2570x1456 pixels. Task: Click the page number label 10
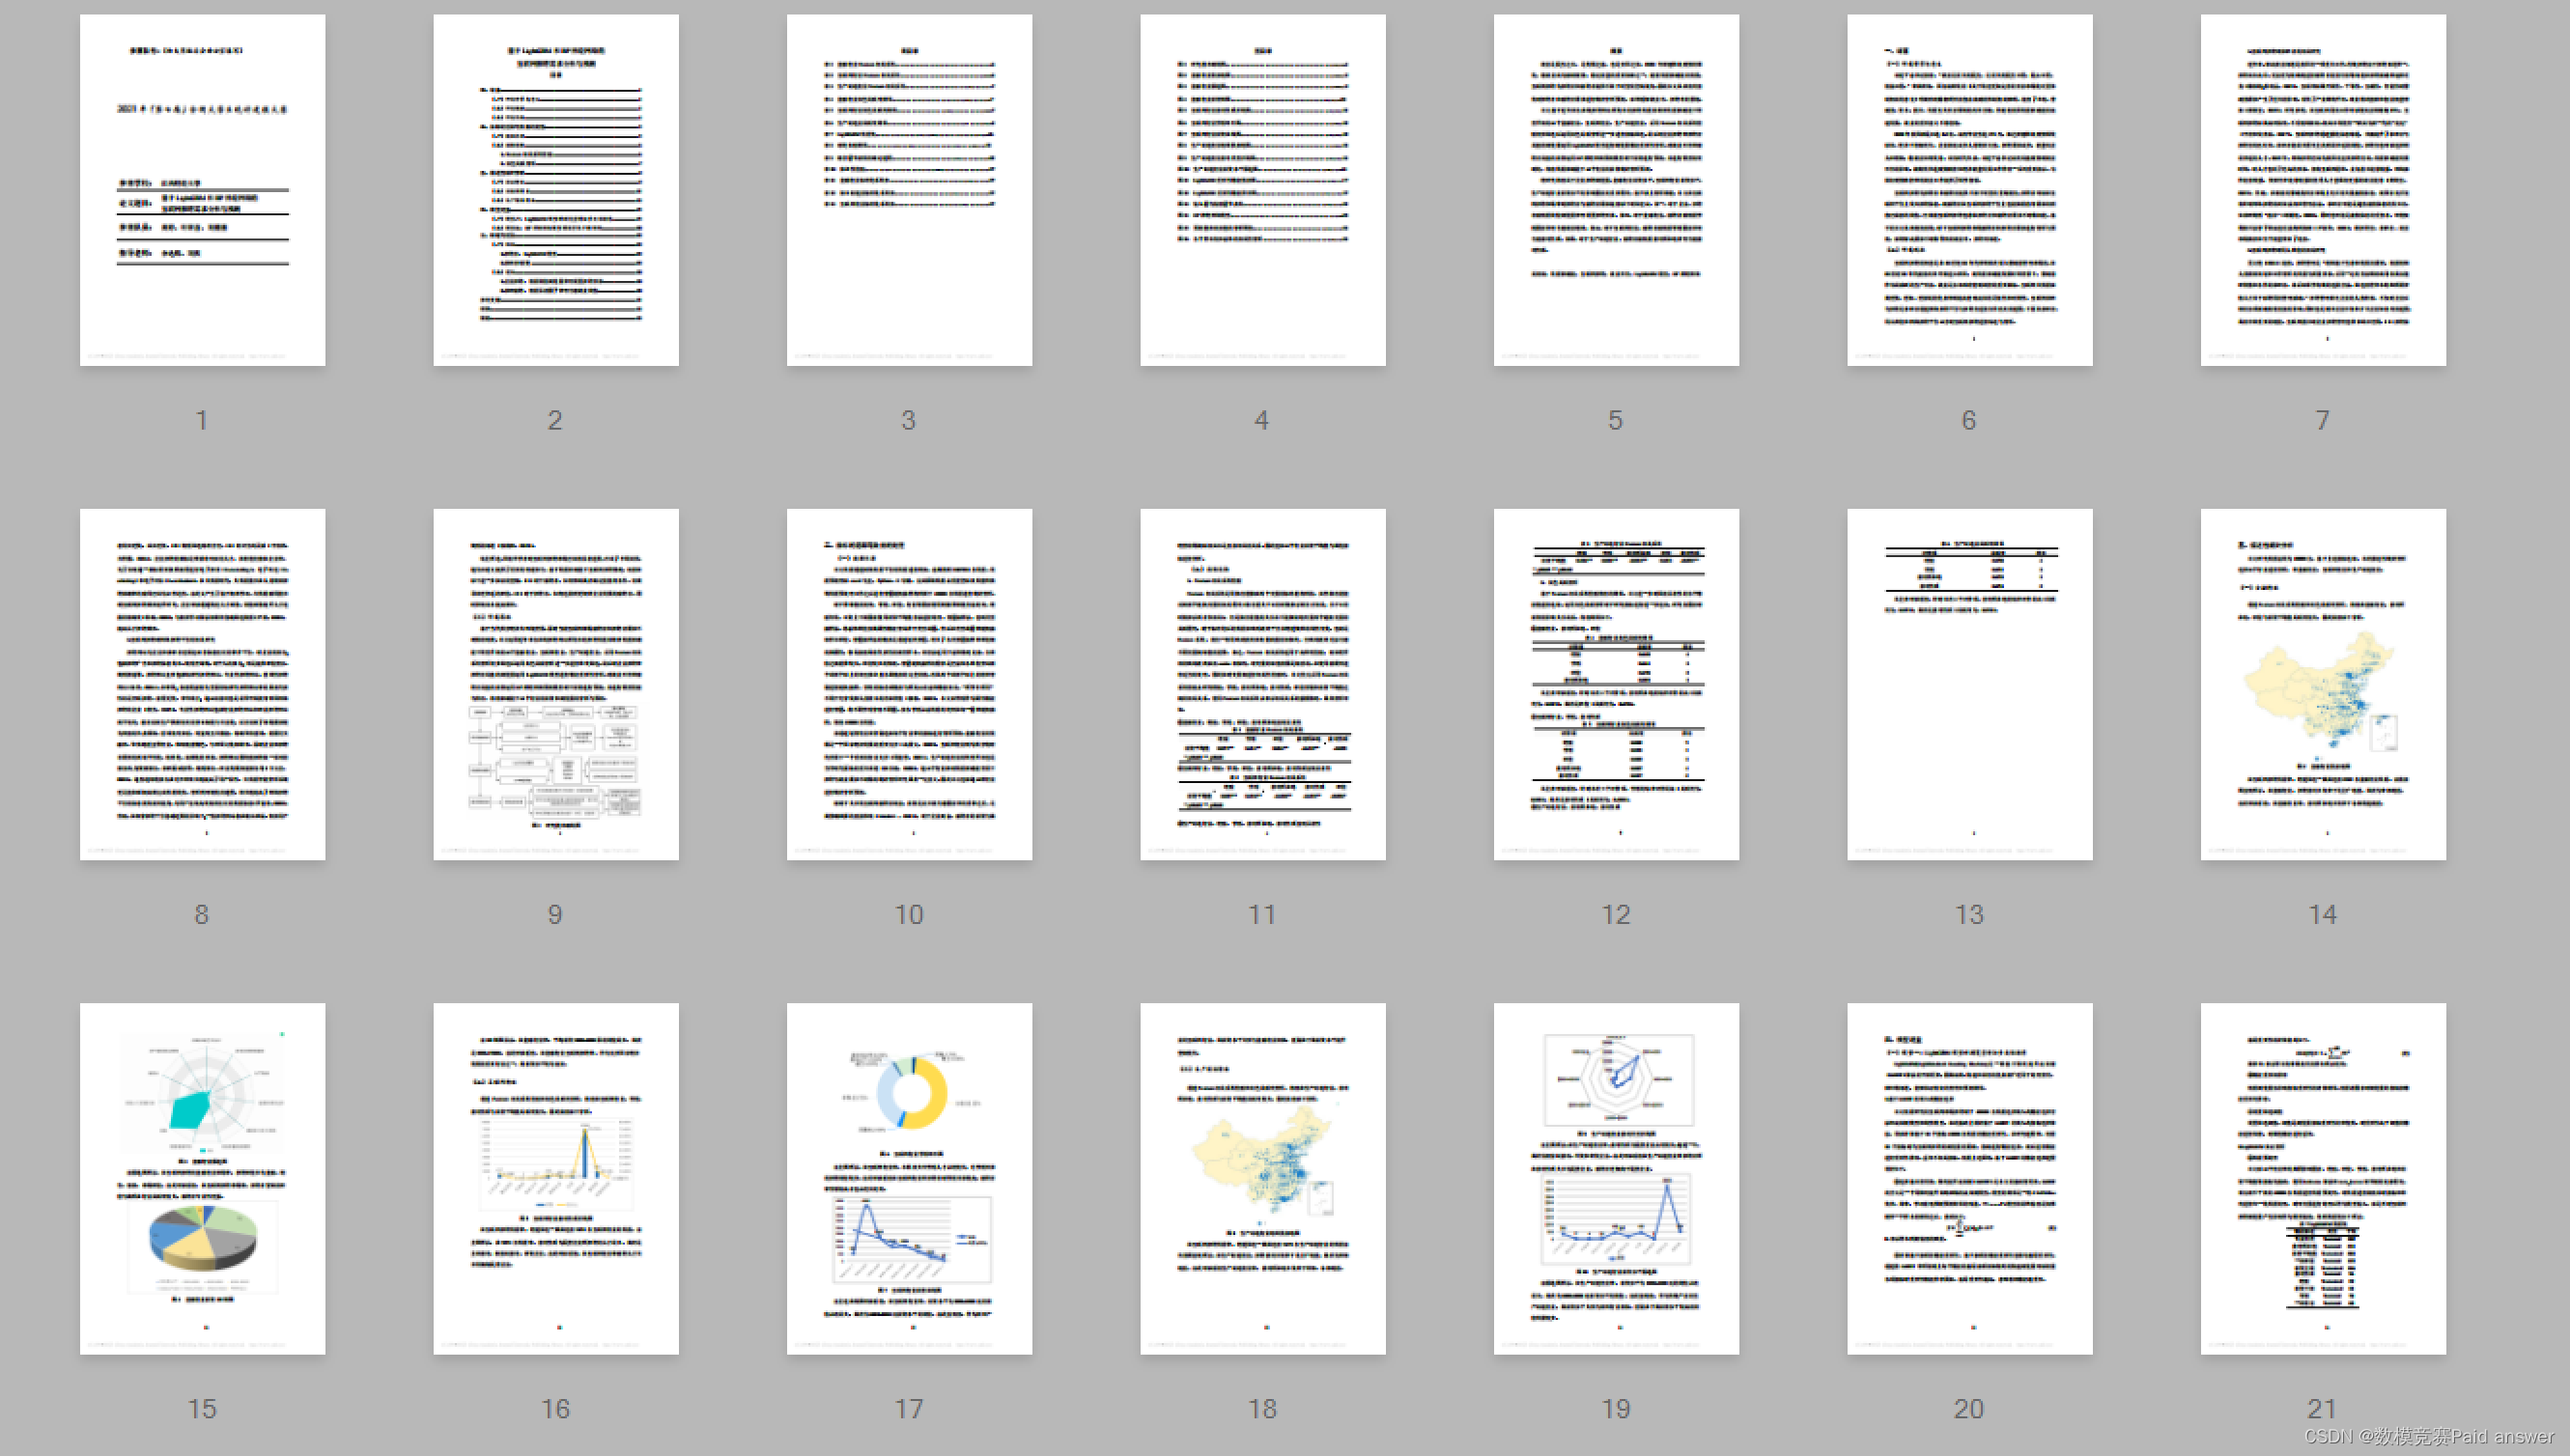pos(909,914)
